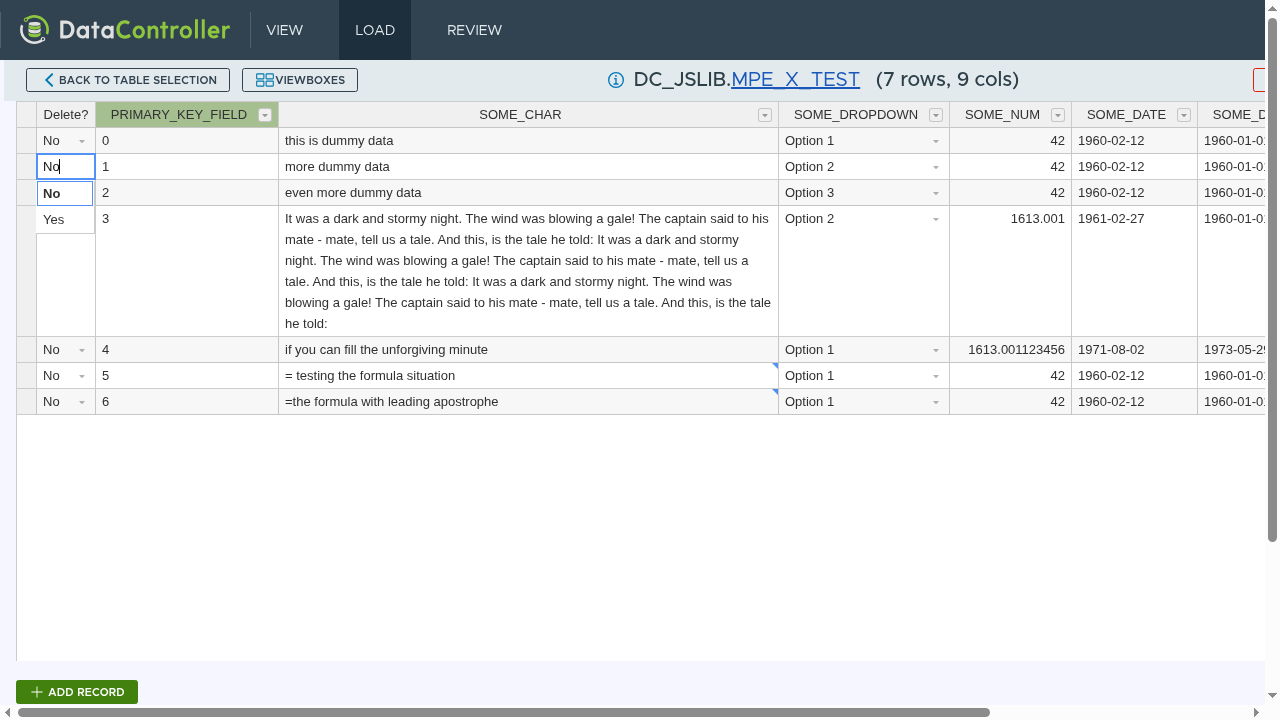Image resolution: width=1280 pixels, height=720 pixels.
Task: Switch to the REVIEW tab
Action: [474, 30]
